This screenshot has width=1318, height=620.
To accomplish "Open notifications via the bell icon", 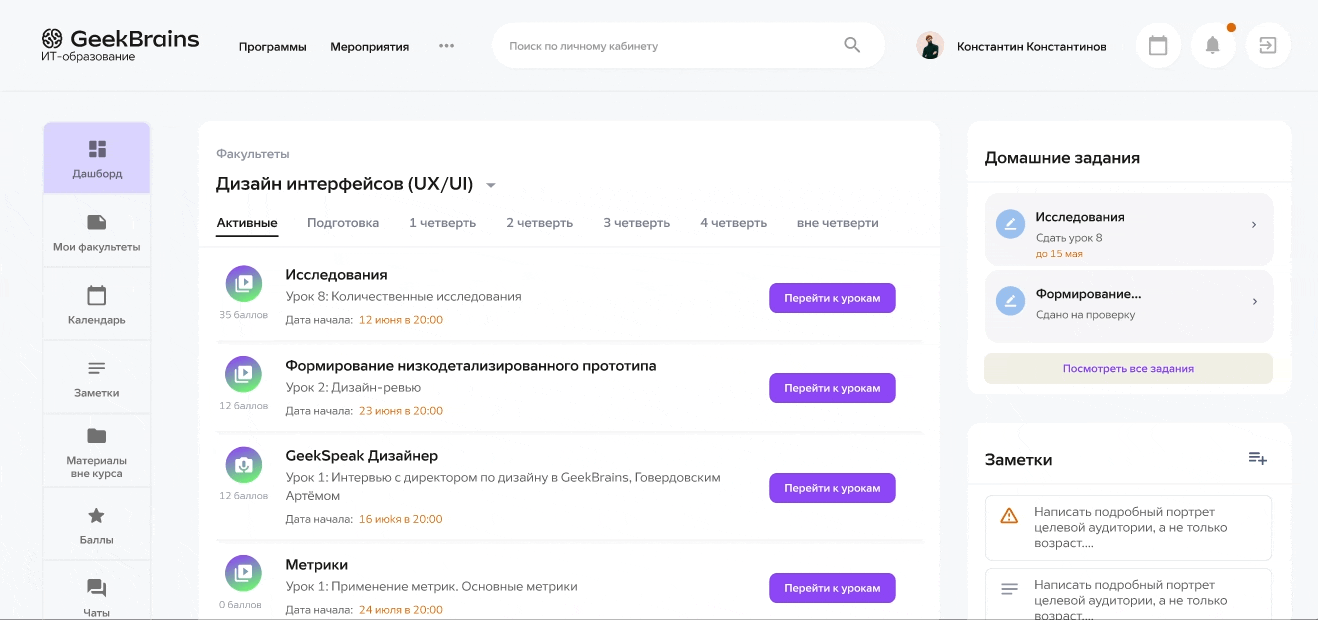I will [1212, 44].
